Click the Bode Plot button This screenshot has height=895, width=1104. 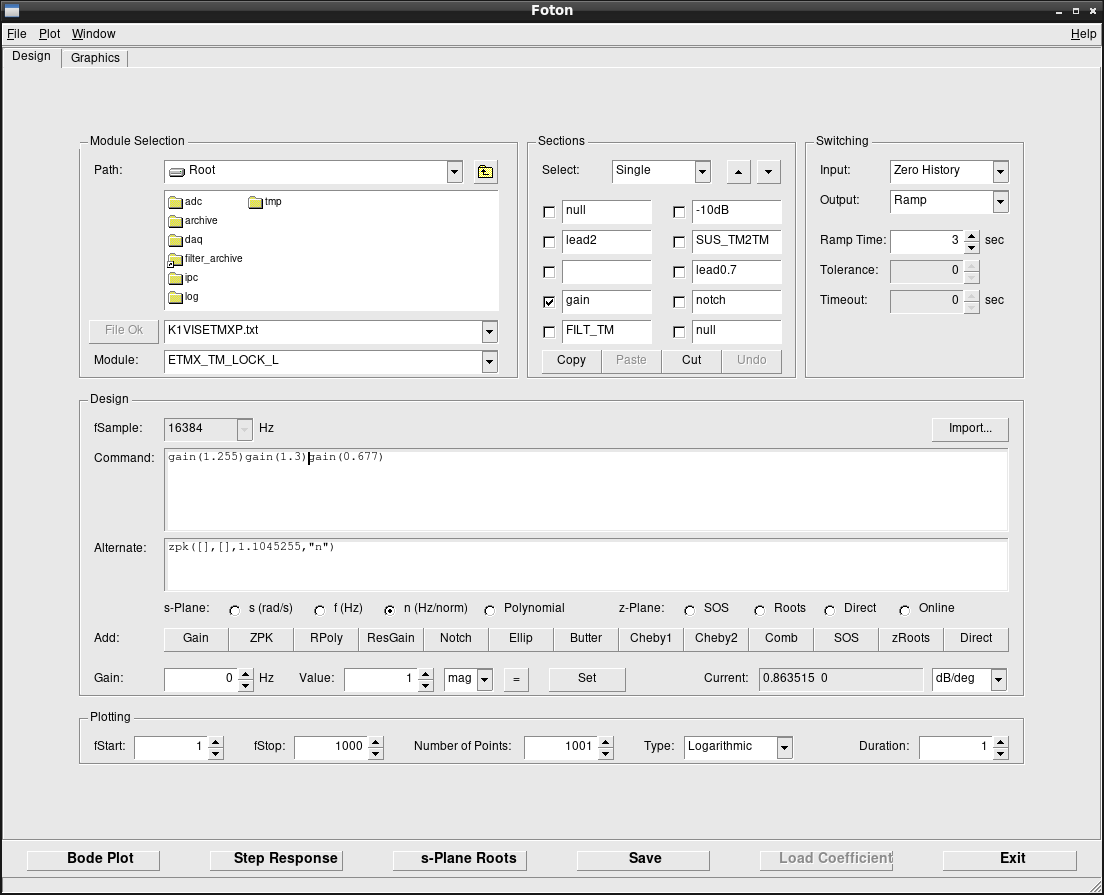click(x=100, y=859)
